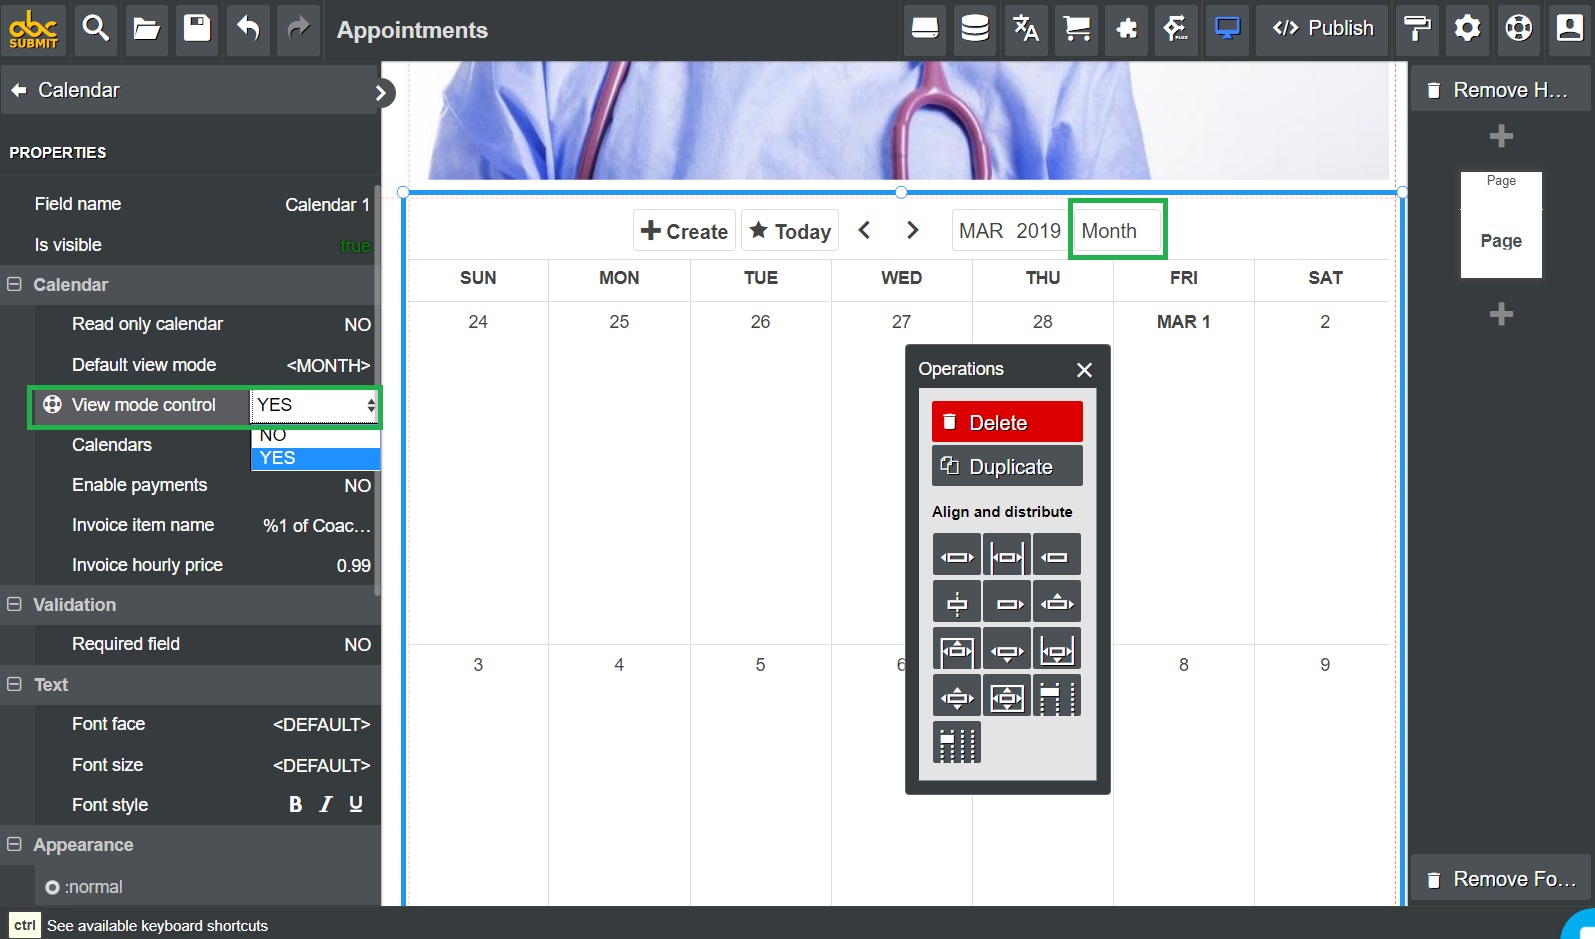The width and height of the screenshot is (1595, 939).
Task: Edit the Field name value Calendar 1
Action: pos(327,205)
